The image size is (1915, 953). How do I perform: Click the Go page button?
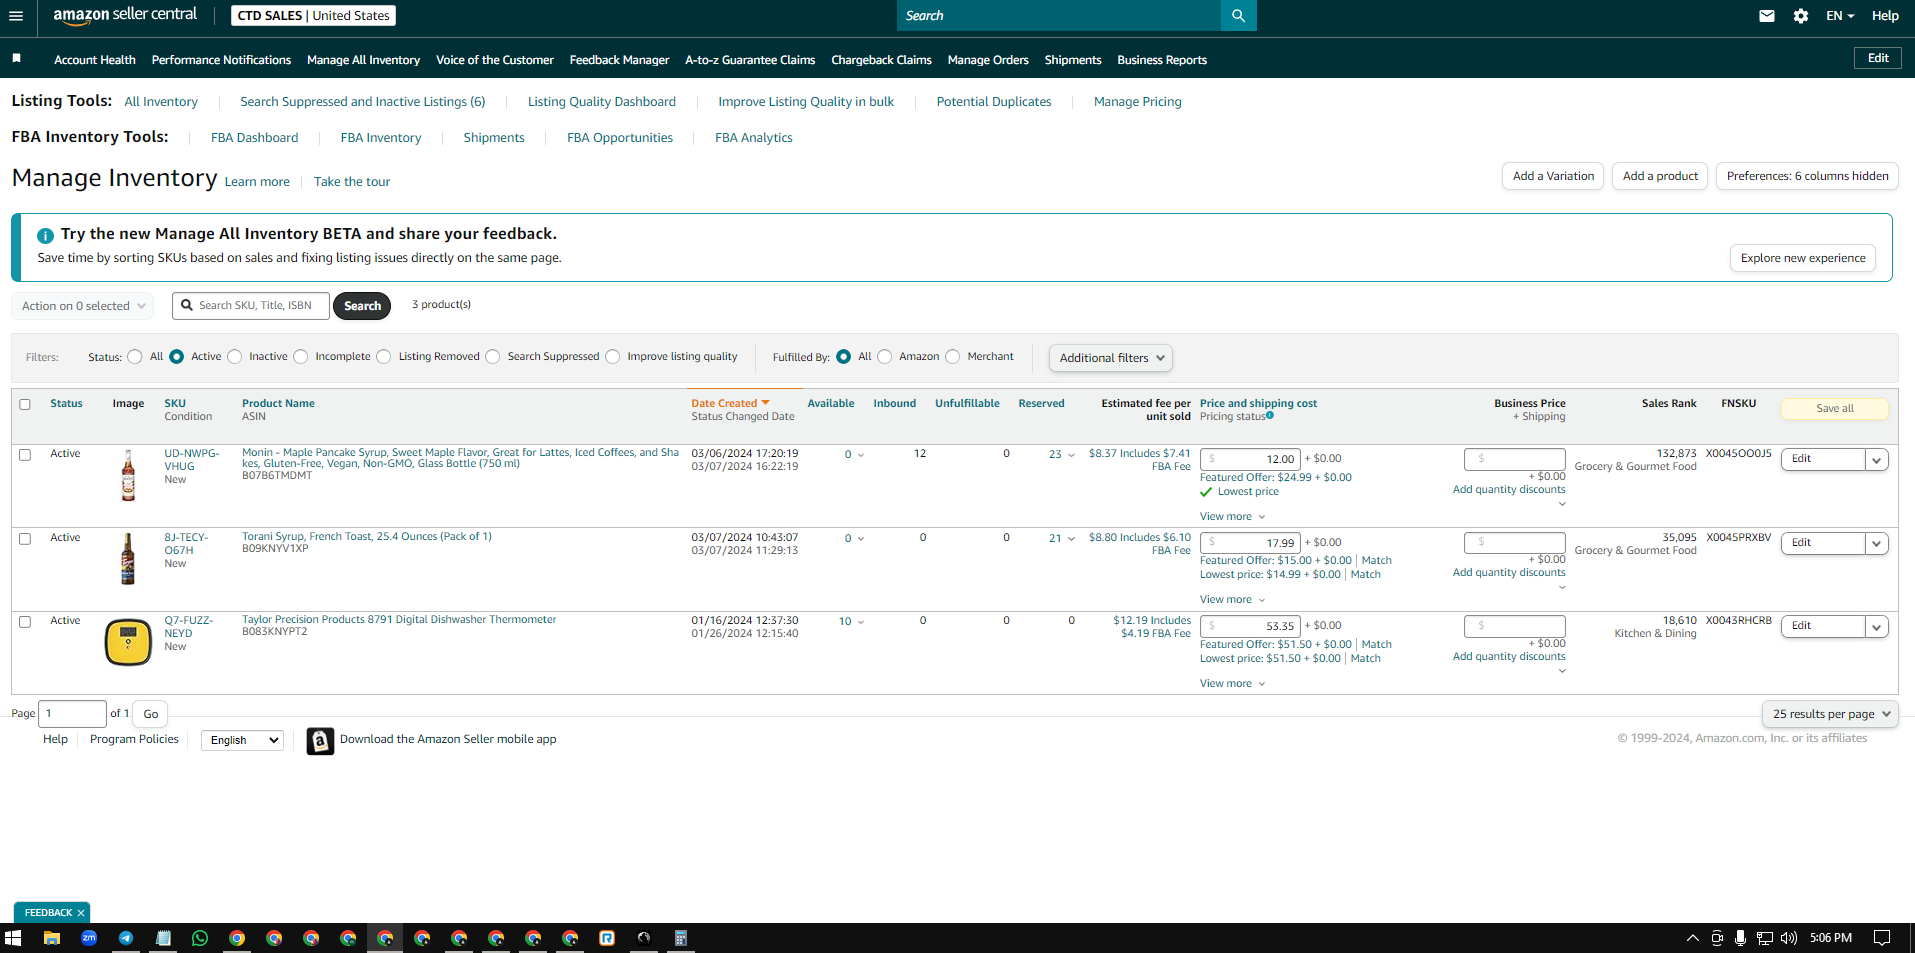tap(151, 714)
